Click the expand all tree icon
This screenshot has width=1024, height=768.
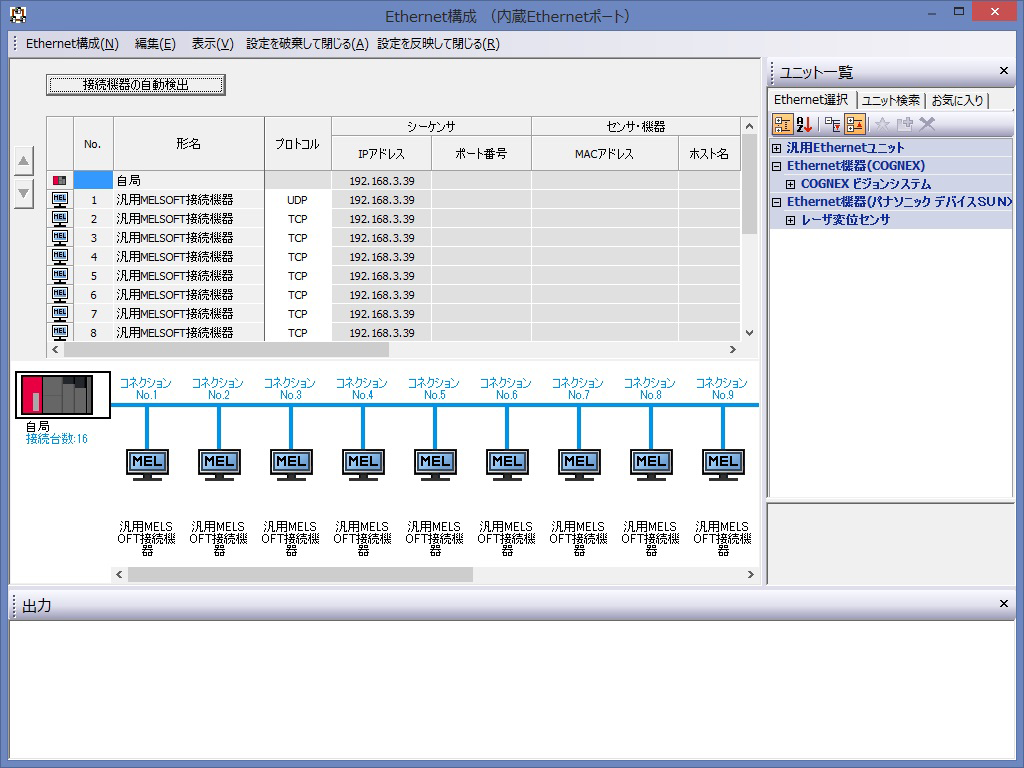point(832,124)
